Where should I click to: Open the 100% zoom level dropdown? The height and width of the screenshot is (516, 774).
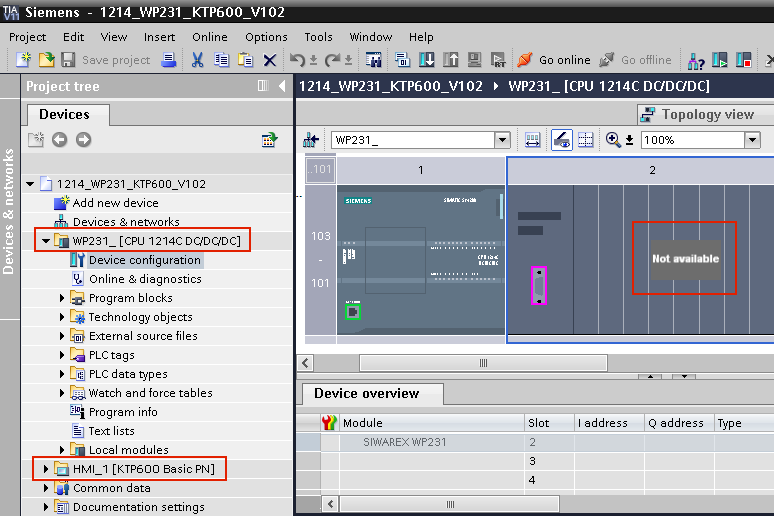click(x=752, y=140)
